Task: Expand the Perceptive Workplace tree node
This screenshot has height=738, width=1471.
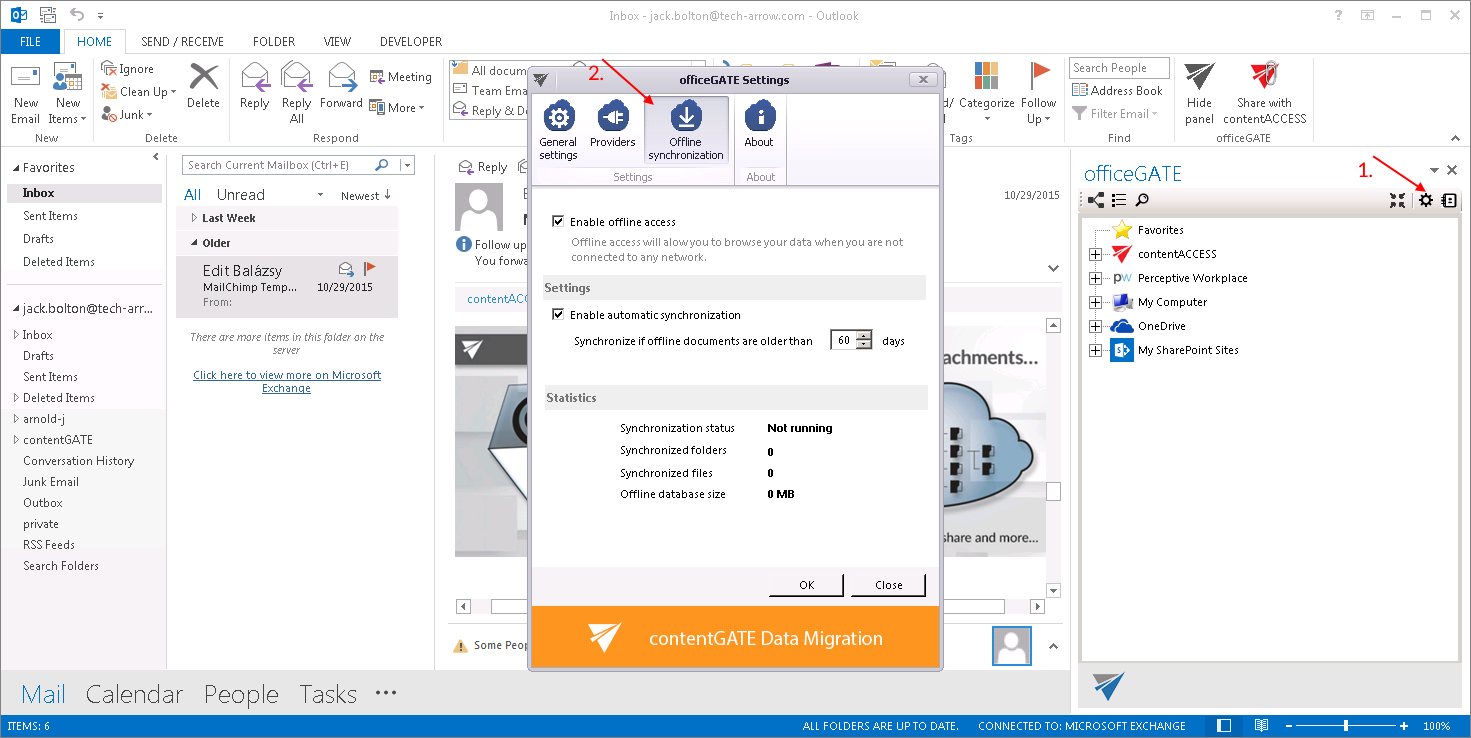Action: 1095,278
